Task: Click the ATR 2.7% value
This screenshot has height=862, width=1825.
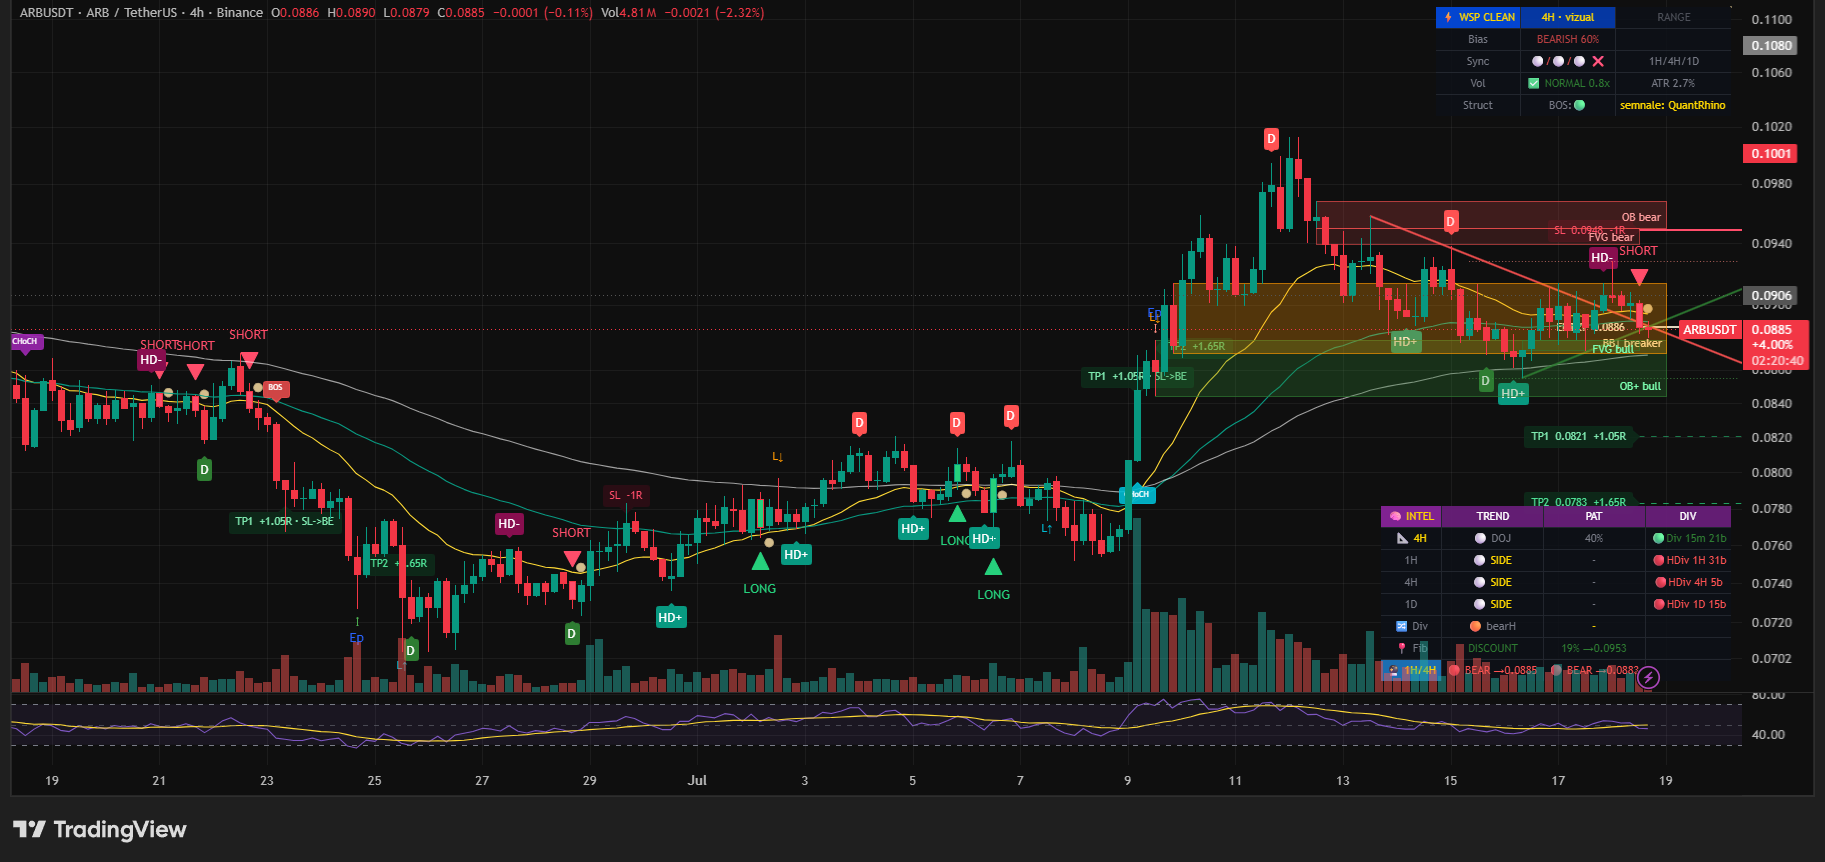Action: 1673,84
